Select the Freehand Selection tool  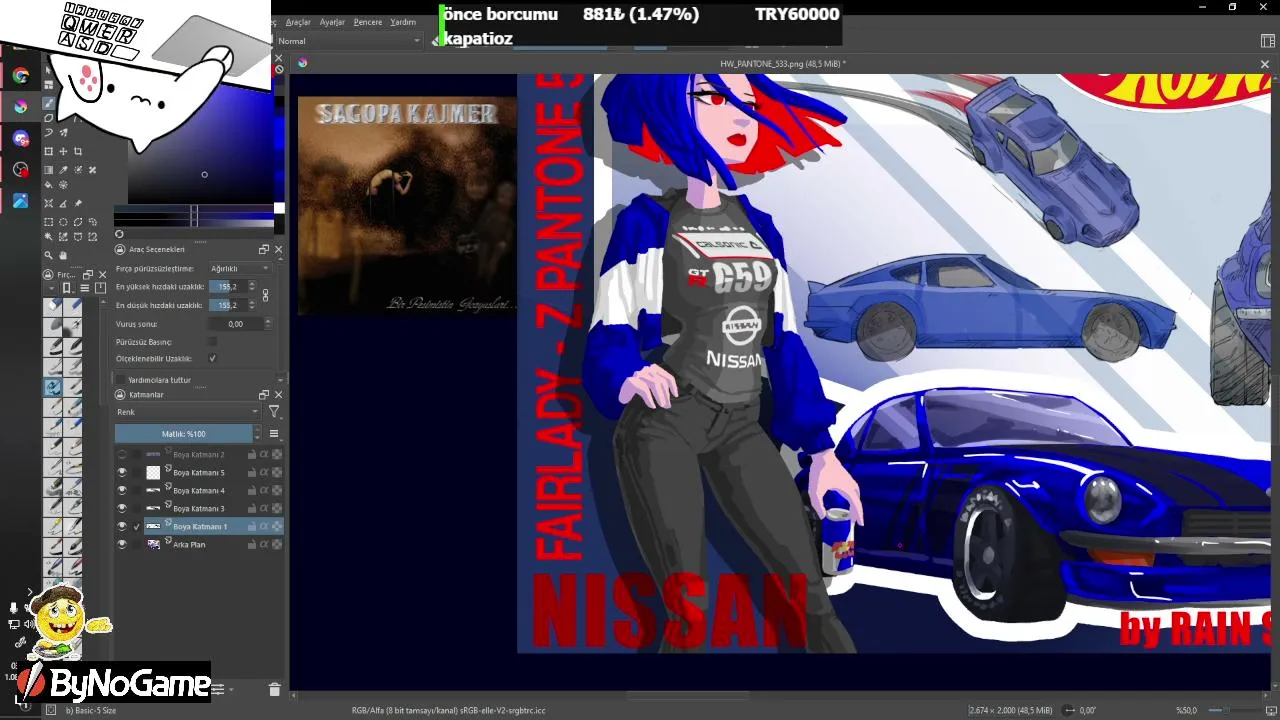(x=93, y=222)
